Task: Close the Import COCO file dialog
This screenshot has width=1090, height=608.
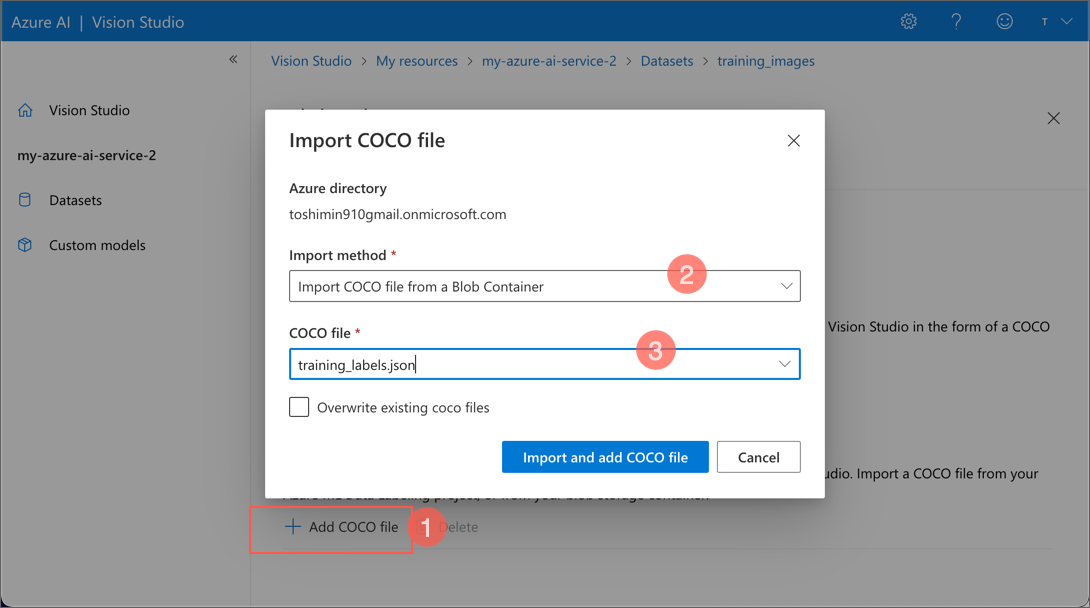Action: click(x=793, y=141)
